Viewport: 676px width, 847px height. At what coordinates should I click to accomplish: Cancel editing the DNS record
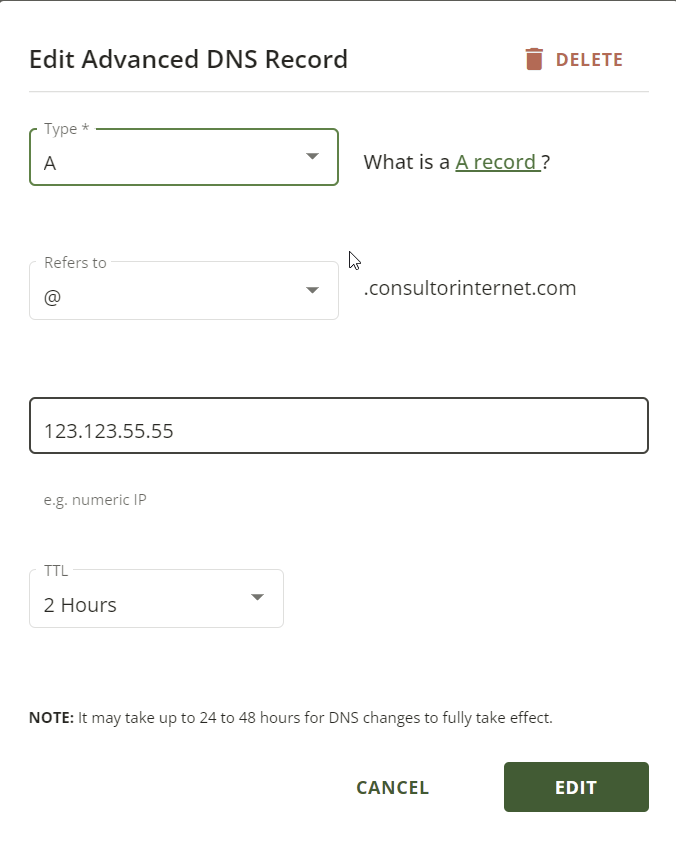click(392, 788)
